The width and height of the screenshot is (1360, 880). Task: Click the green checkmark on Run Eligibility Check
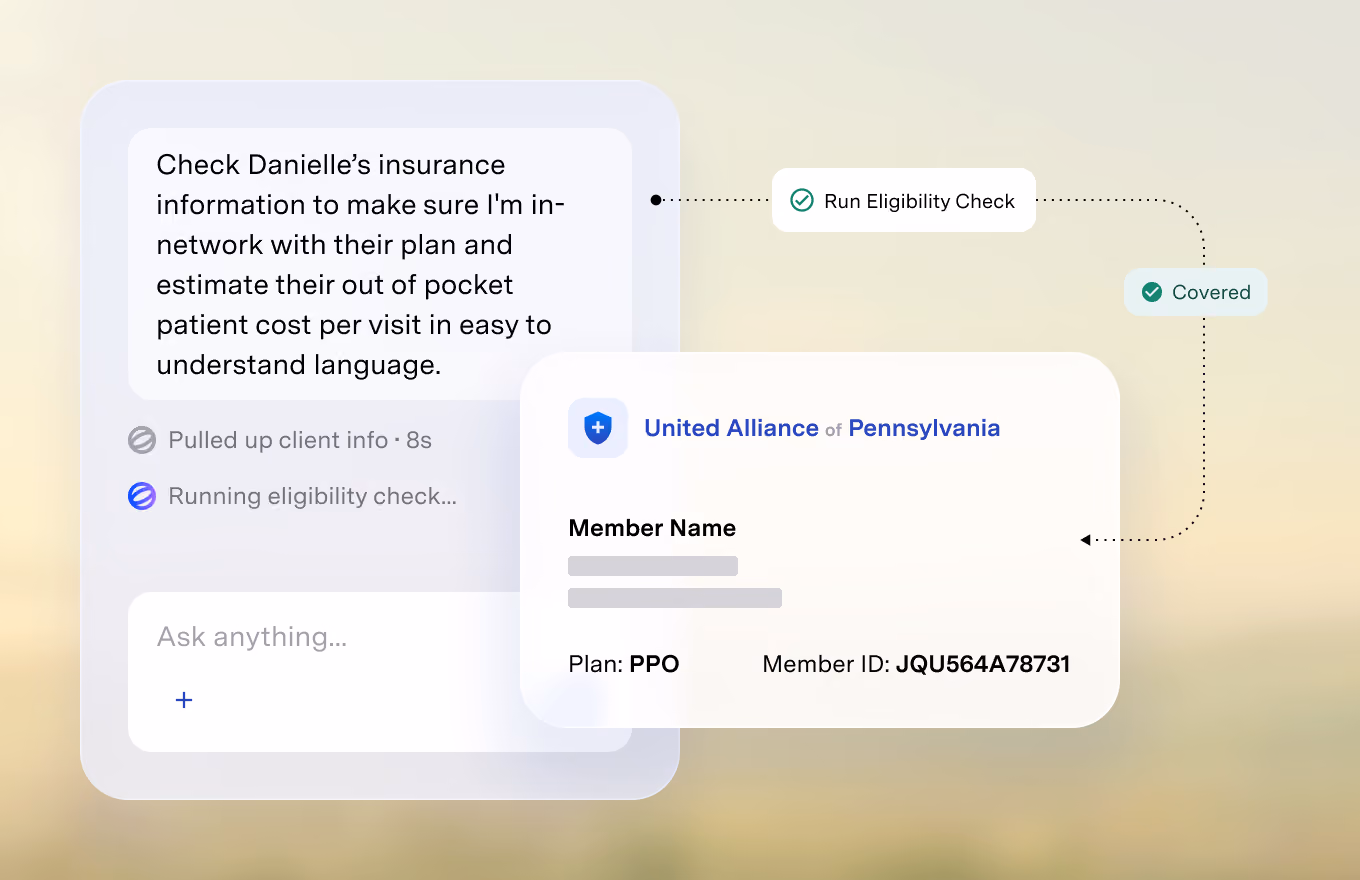pos(802,201)
